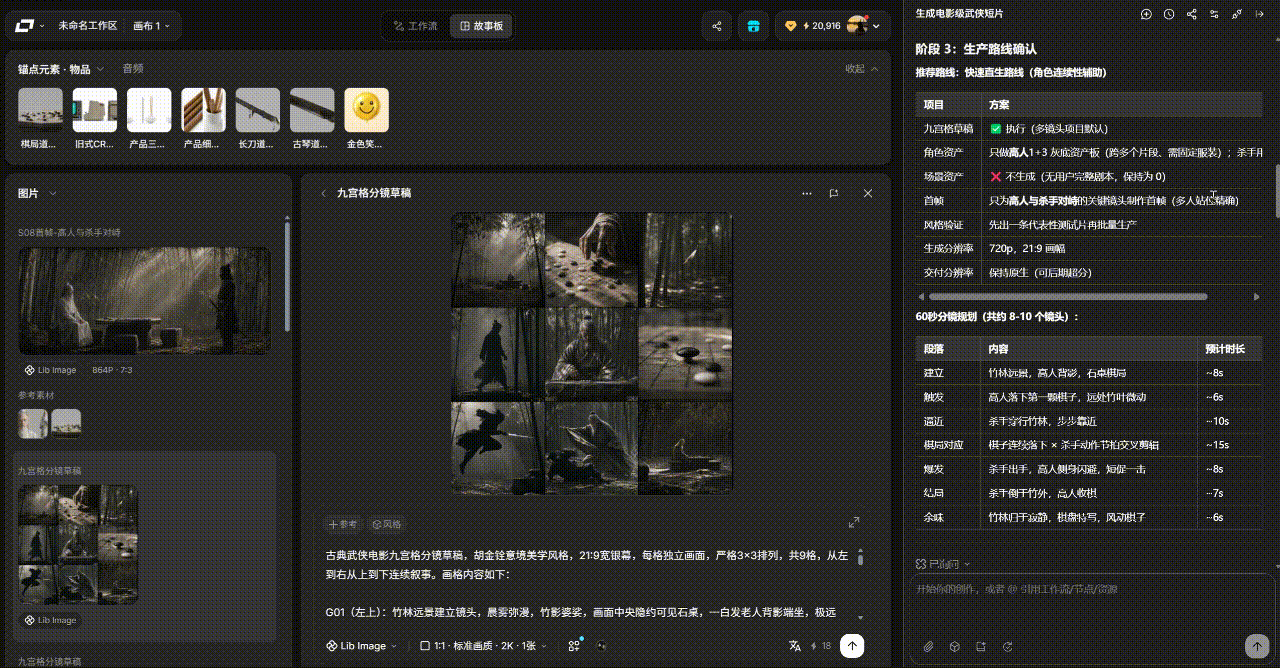Click the table horizontal scrollbar

(x=1068, y=297)
